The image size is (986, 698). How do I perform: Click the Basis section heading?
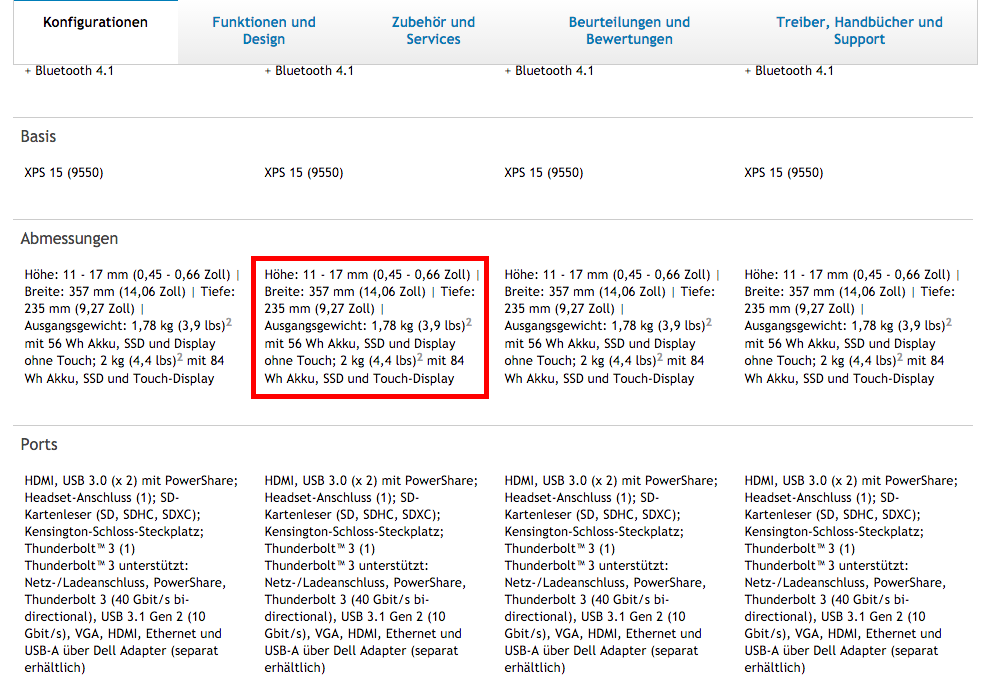coord(38,136)
